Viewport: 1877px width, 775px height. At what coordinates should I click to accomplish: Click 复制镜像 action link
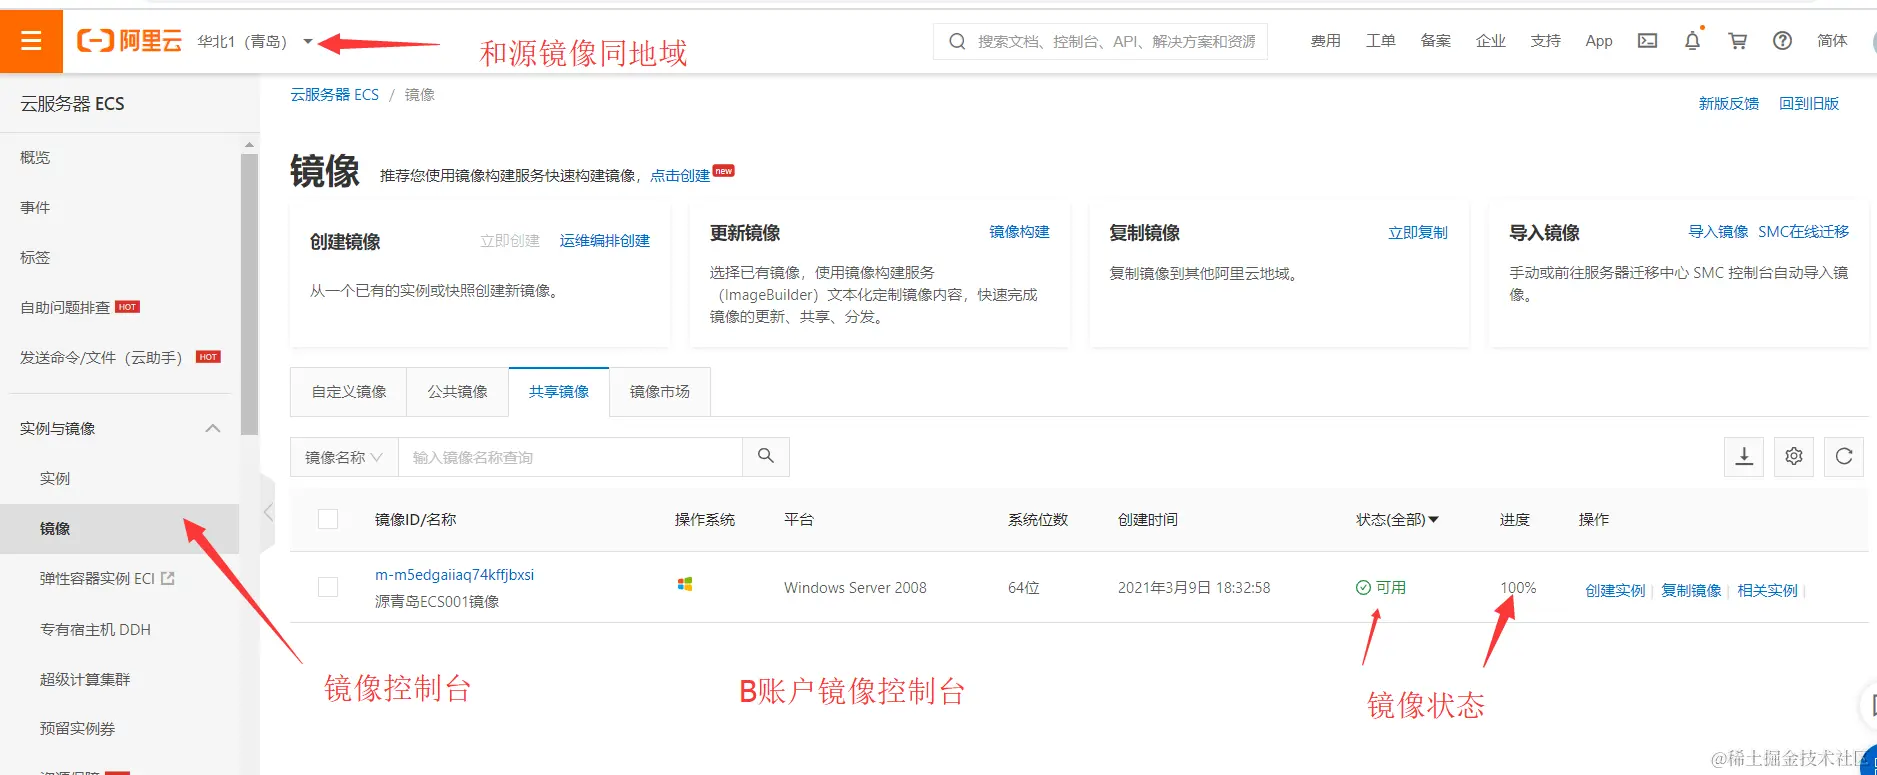point(1691,591)
